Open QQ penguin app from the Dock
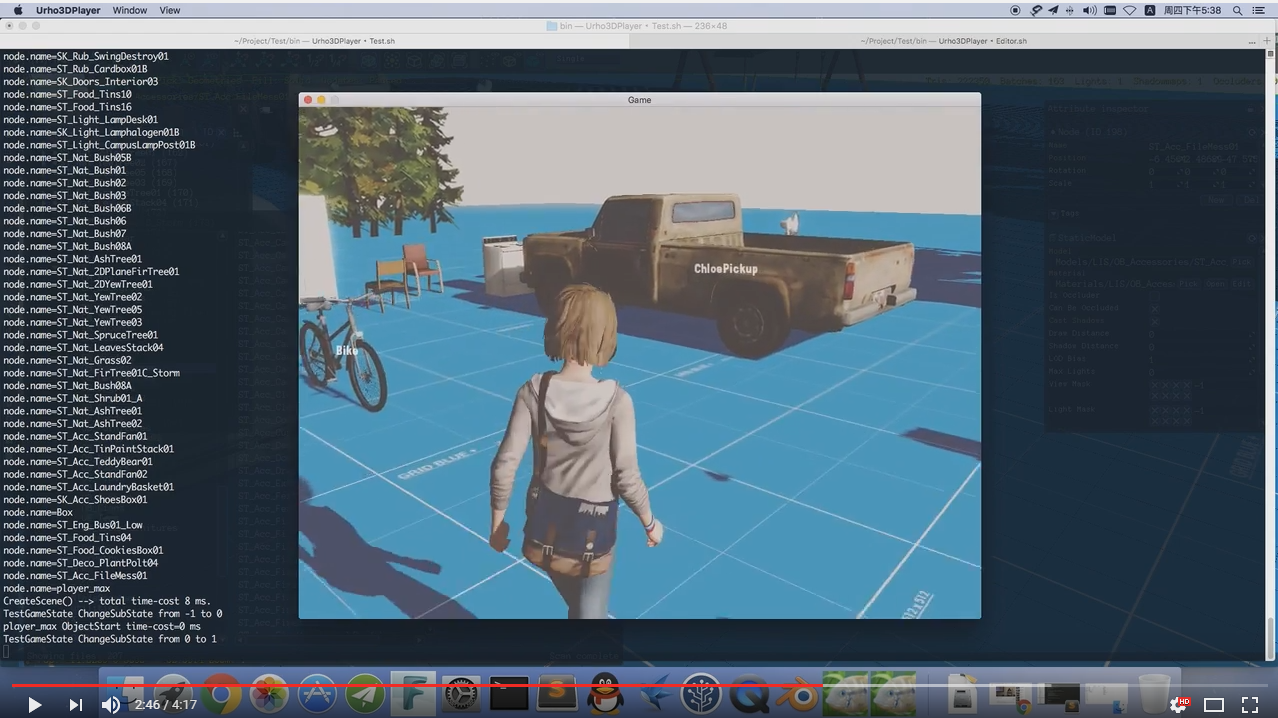Viewport: 1278px width, 718px height. tap(605, 693)
